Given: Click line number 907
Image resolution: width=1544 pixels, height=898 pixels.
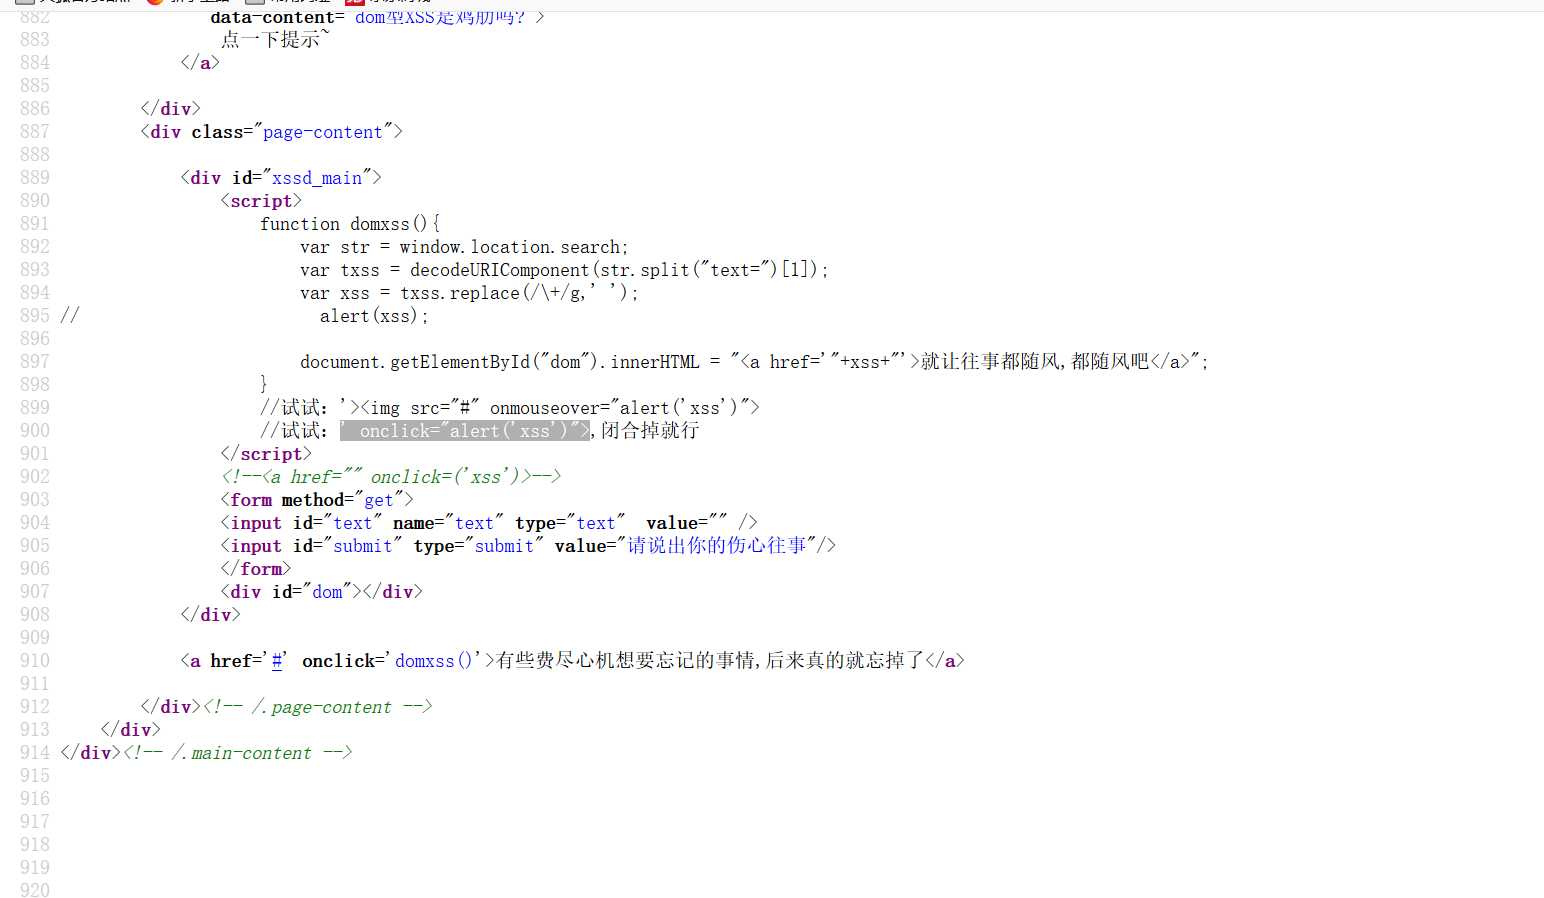Looking at the screenshot, I should [34, 592].
